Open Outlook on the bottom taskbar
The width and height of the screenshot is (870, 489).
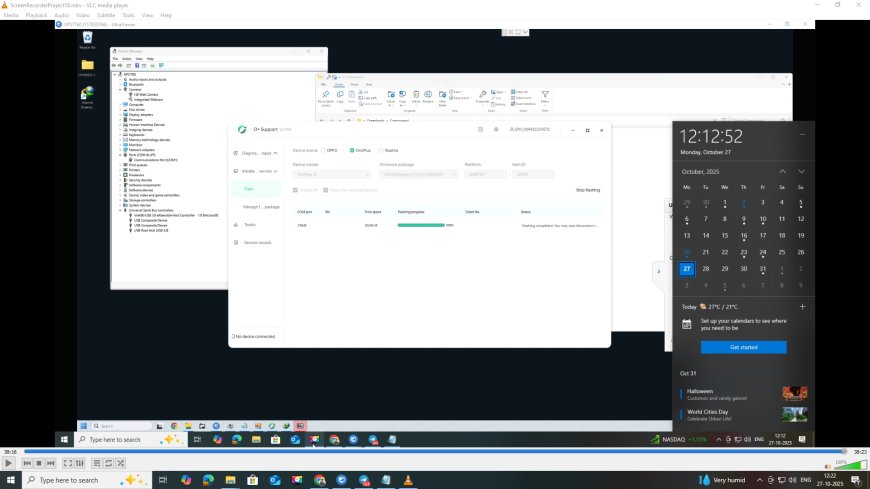click(x=275, y=480)
